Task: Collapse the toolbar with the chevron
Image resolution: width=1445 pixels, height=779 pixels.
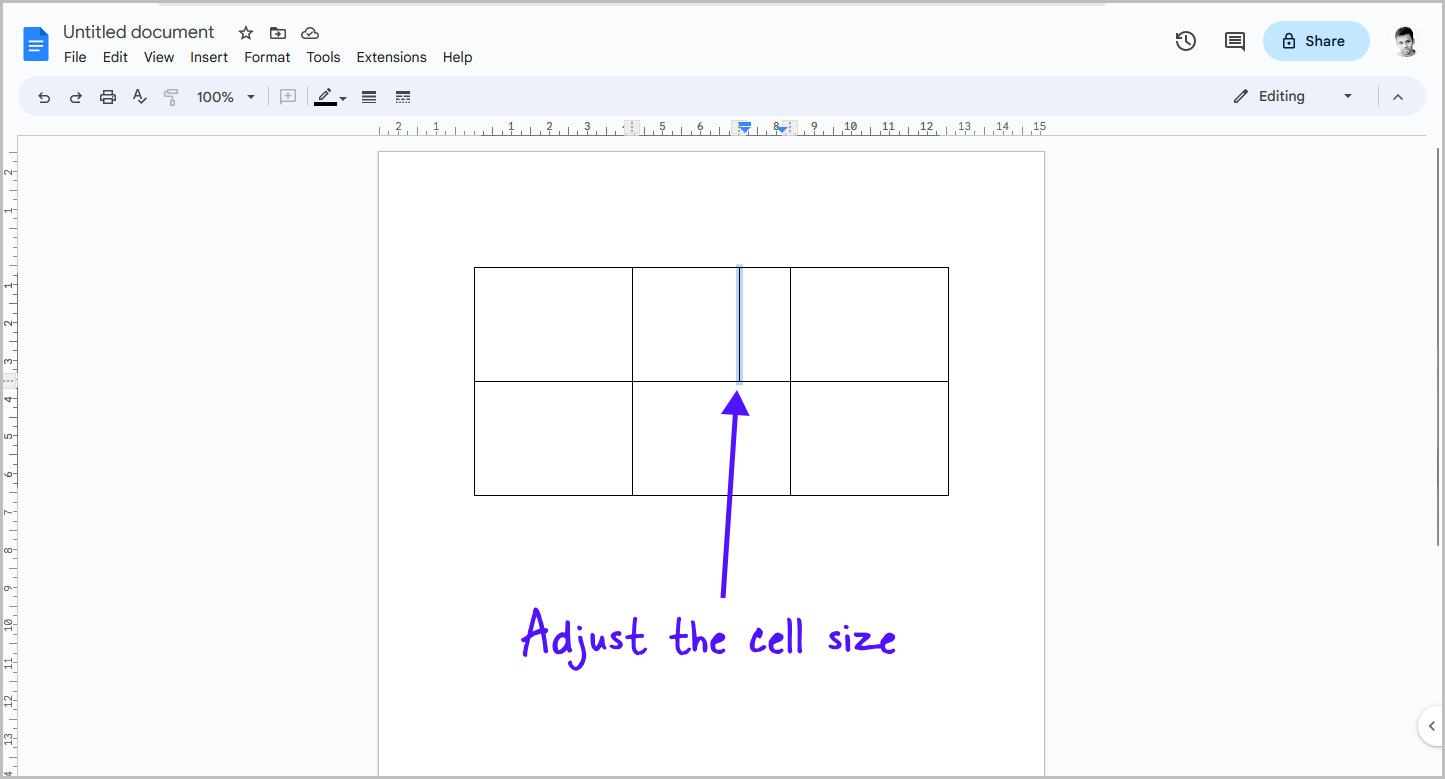Action: [1397, 96]
